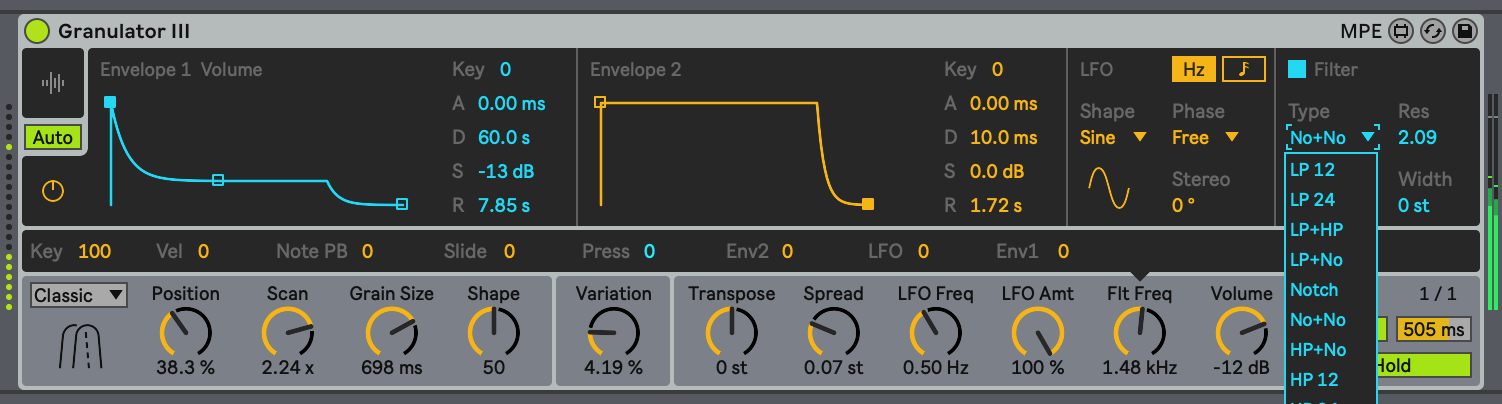Screen dimensions: 1502x404
Task: Set LFO rate mode to Hz
Action: pyautogui.click(x=1193, y=69)
